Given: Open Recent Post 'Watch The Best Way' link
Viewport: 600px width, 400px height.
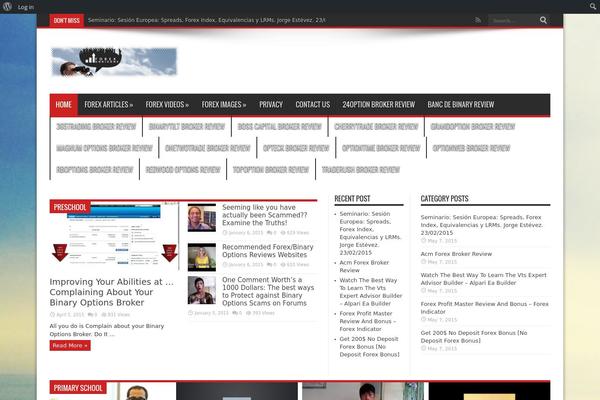Looking at the screenshot, I should click(370, 292).
